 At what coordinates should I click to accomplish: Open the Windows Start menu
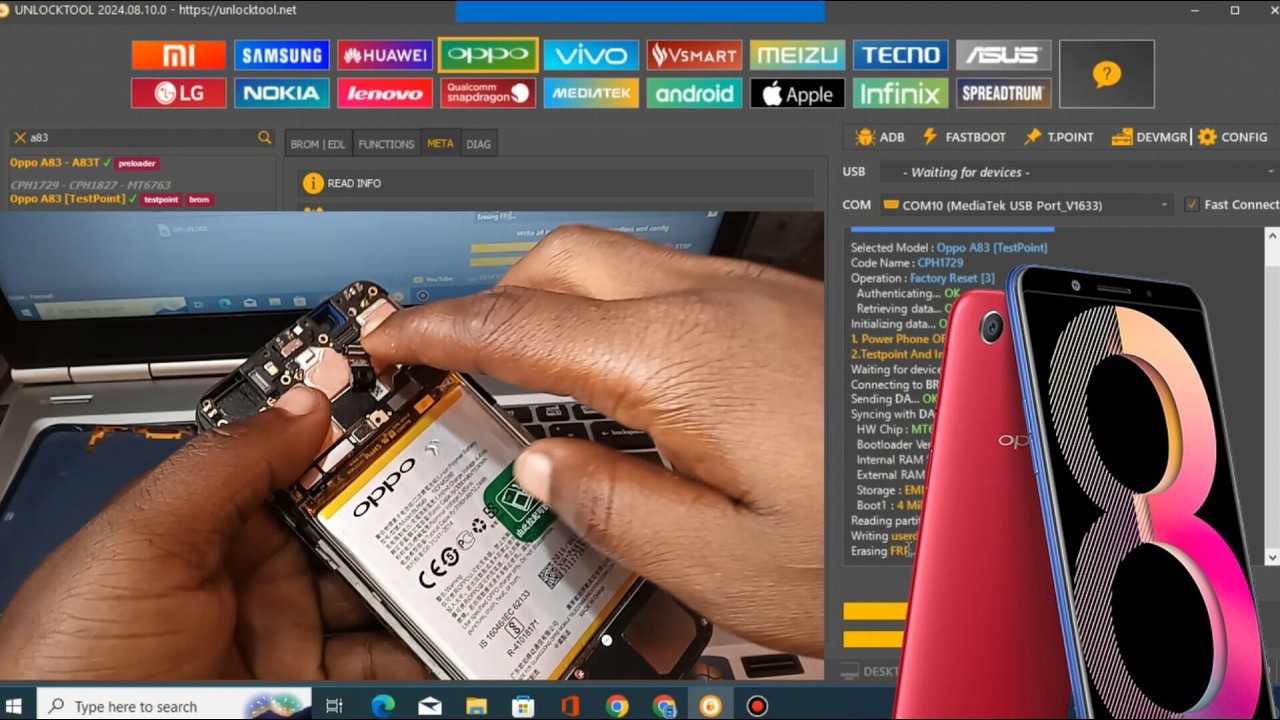pyautogui.click(x=15, y=706)
